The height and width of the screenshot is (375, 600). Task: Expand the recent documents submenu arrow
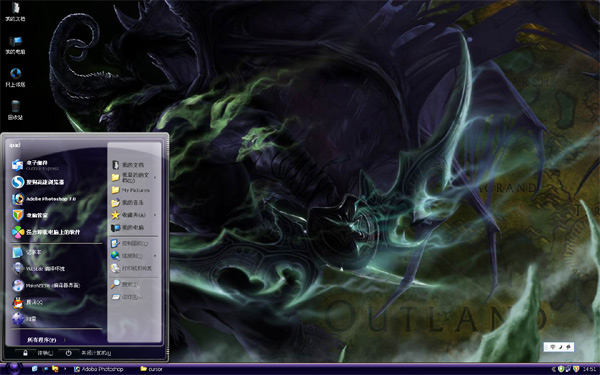[x=155, y=178]
